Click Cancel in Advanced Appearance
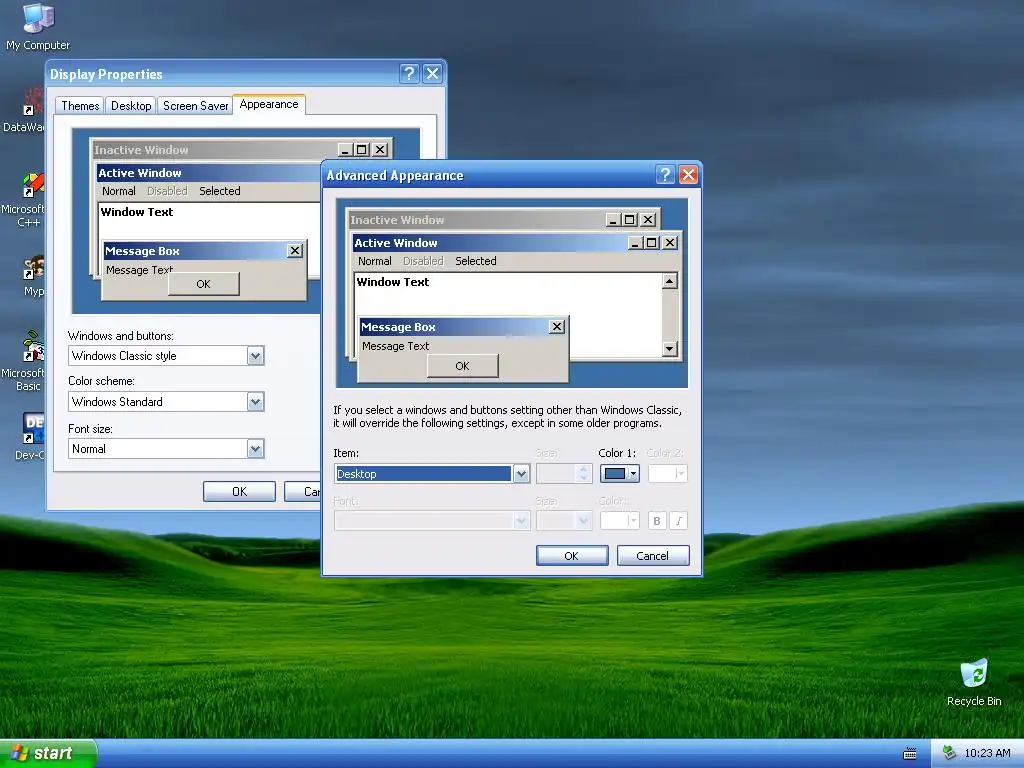 point(653,556)
